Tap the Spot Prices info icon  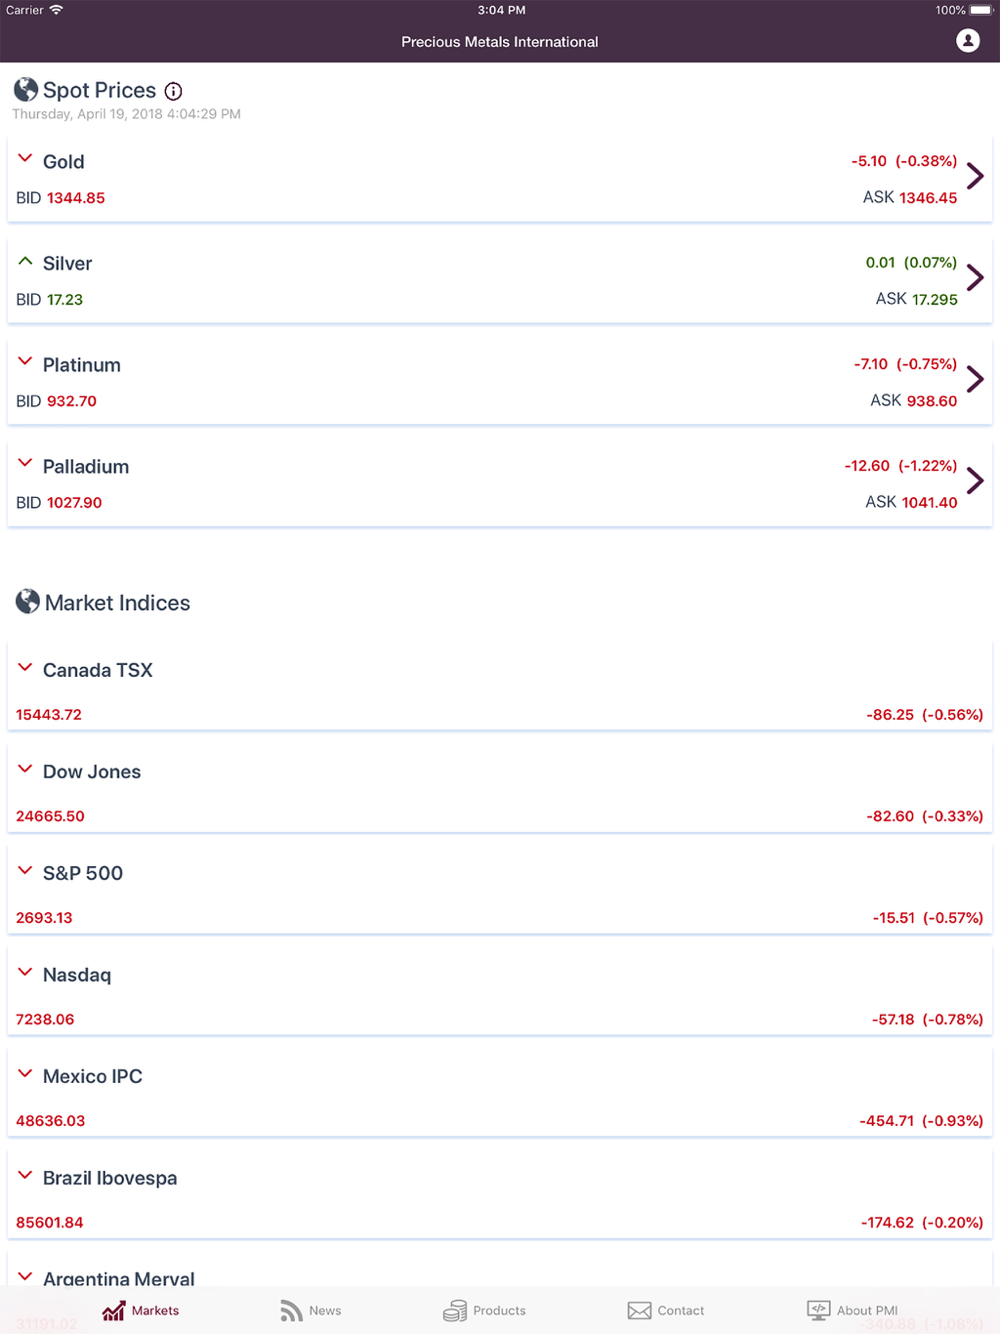(173, 91)
